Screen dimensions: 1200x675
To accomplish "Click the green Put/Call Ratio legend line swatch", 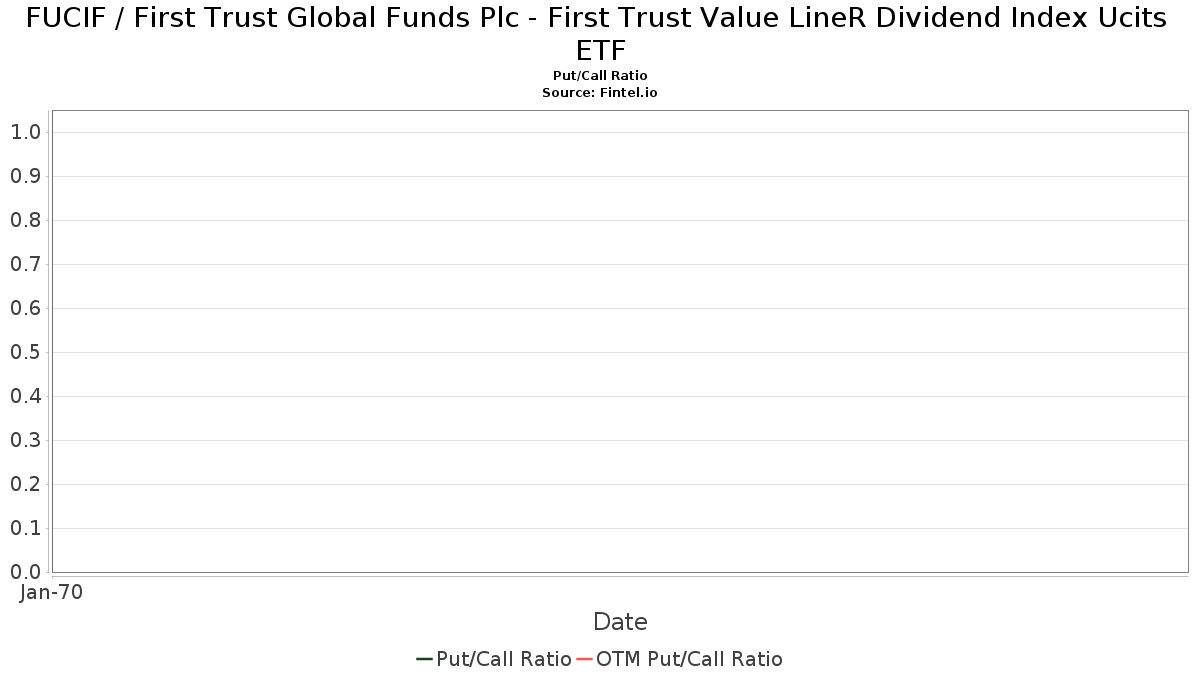I will [x=424, y=659].
